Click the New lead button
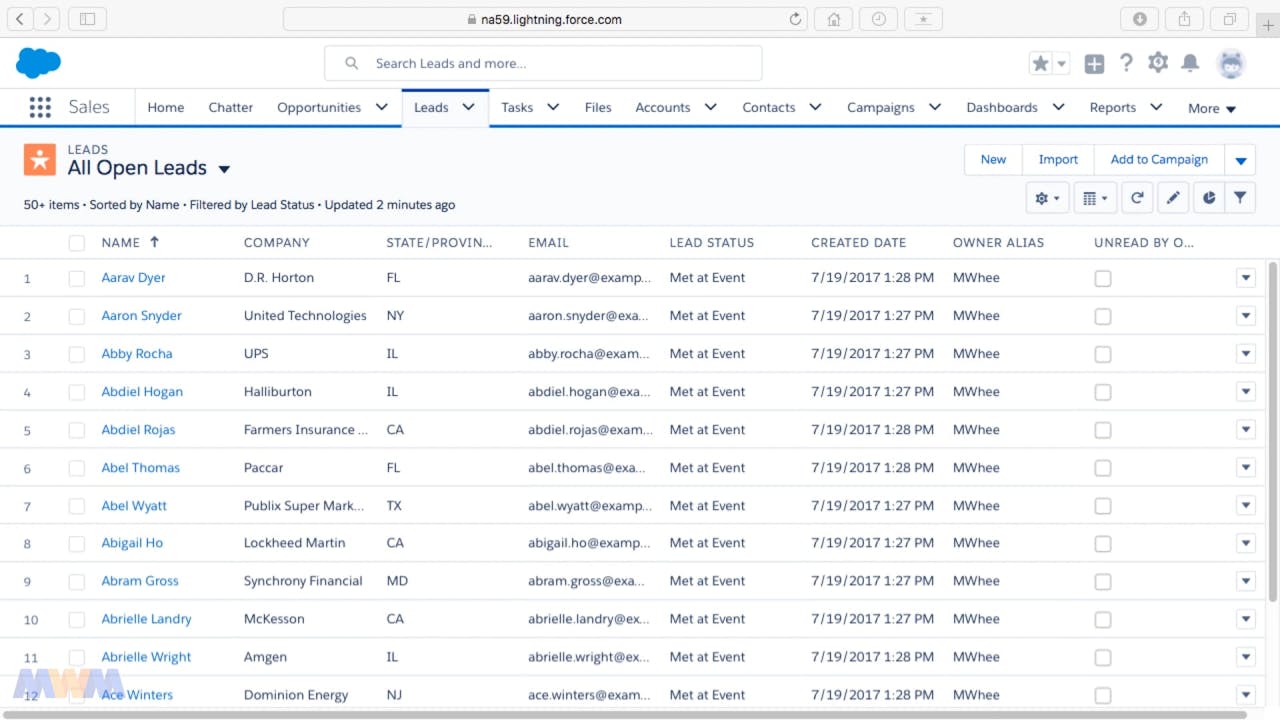This screenshot has width=1280, height=720. click(x=993, y=160)
